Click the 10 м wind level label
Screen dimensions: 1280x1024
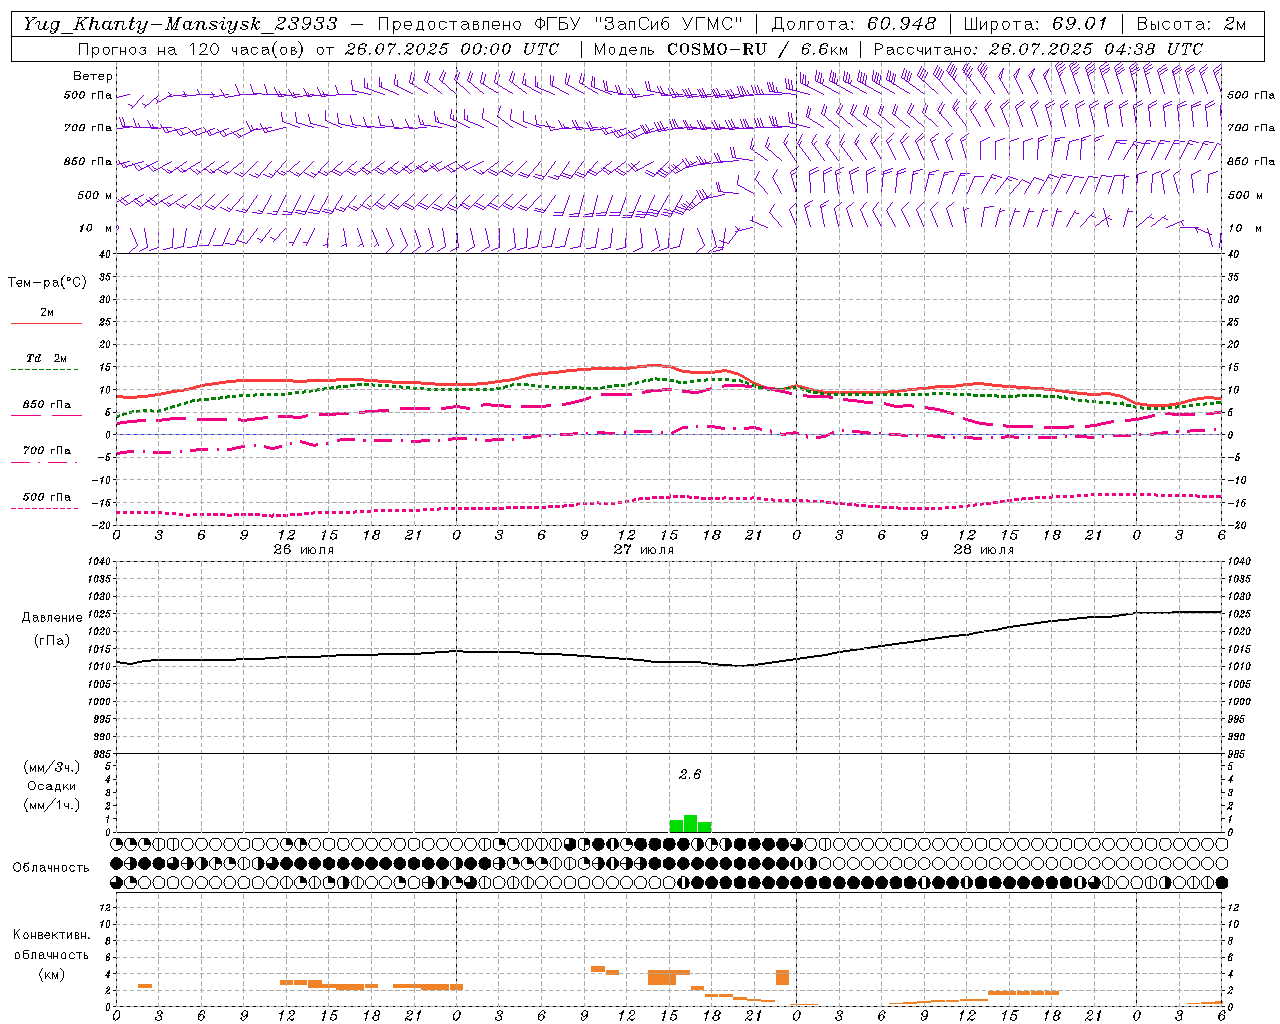click(95, 228)
